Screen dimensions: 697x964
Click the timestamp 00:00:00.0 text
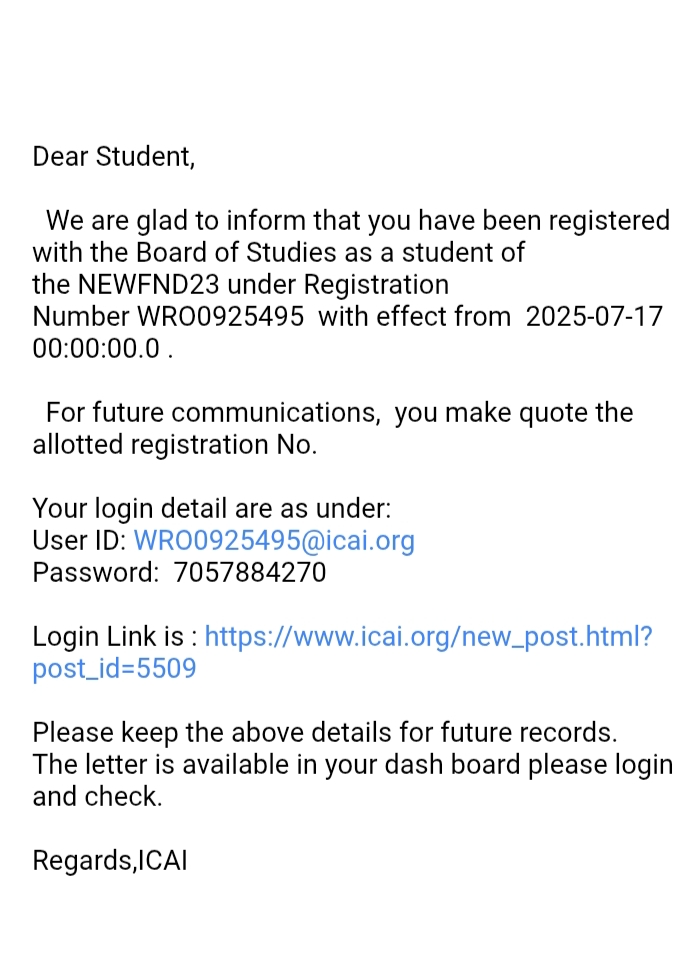click(x=96, y=349)
